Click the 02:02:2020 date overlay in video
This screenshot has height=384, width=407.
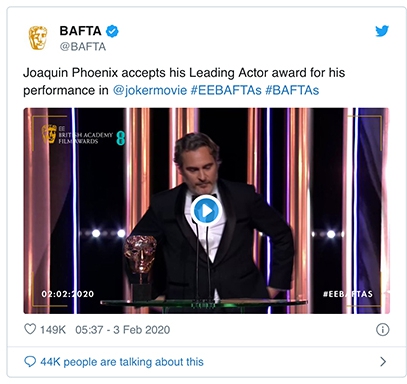[x=68, y=294]
